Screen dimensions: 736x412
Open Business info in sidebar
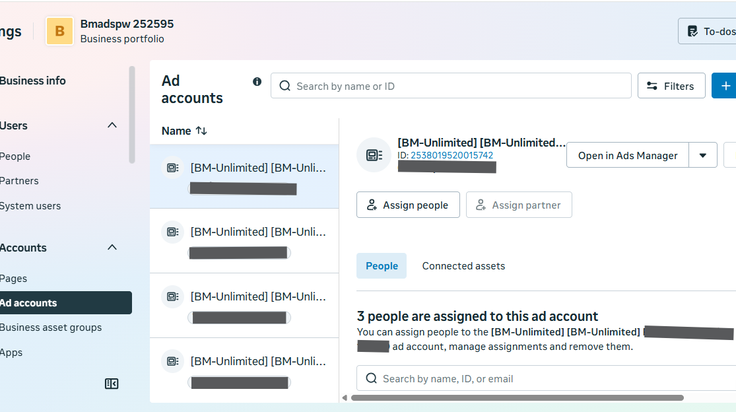(33, 81)
